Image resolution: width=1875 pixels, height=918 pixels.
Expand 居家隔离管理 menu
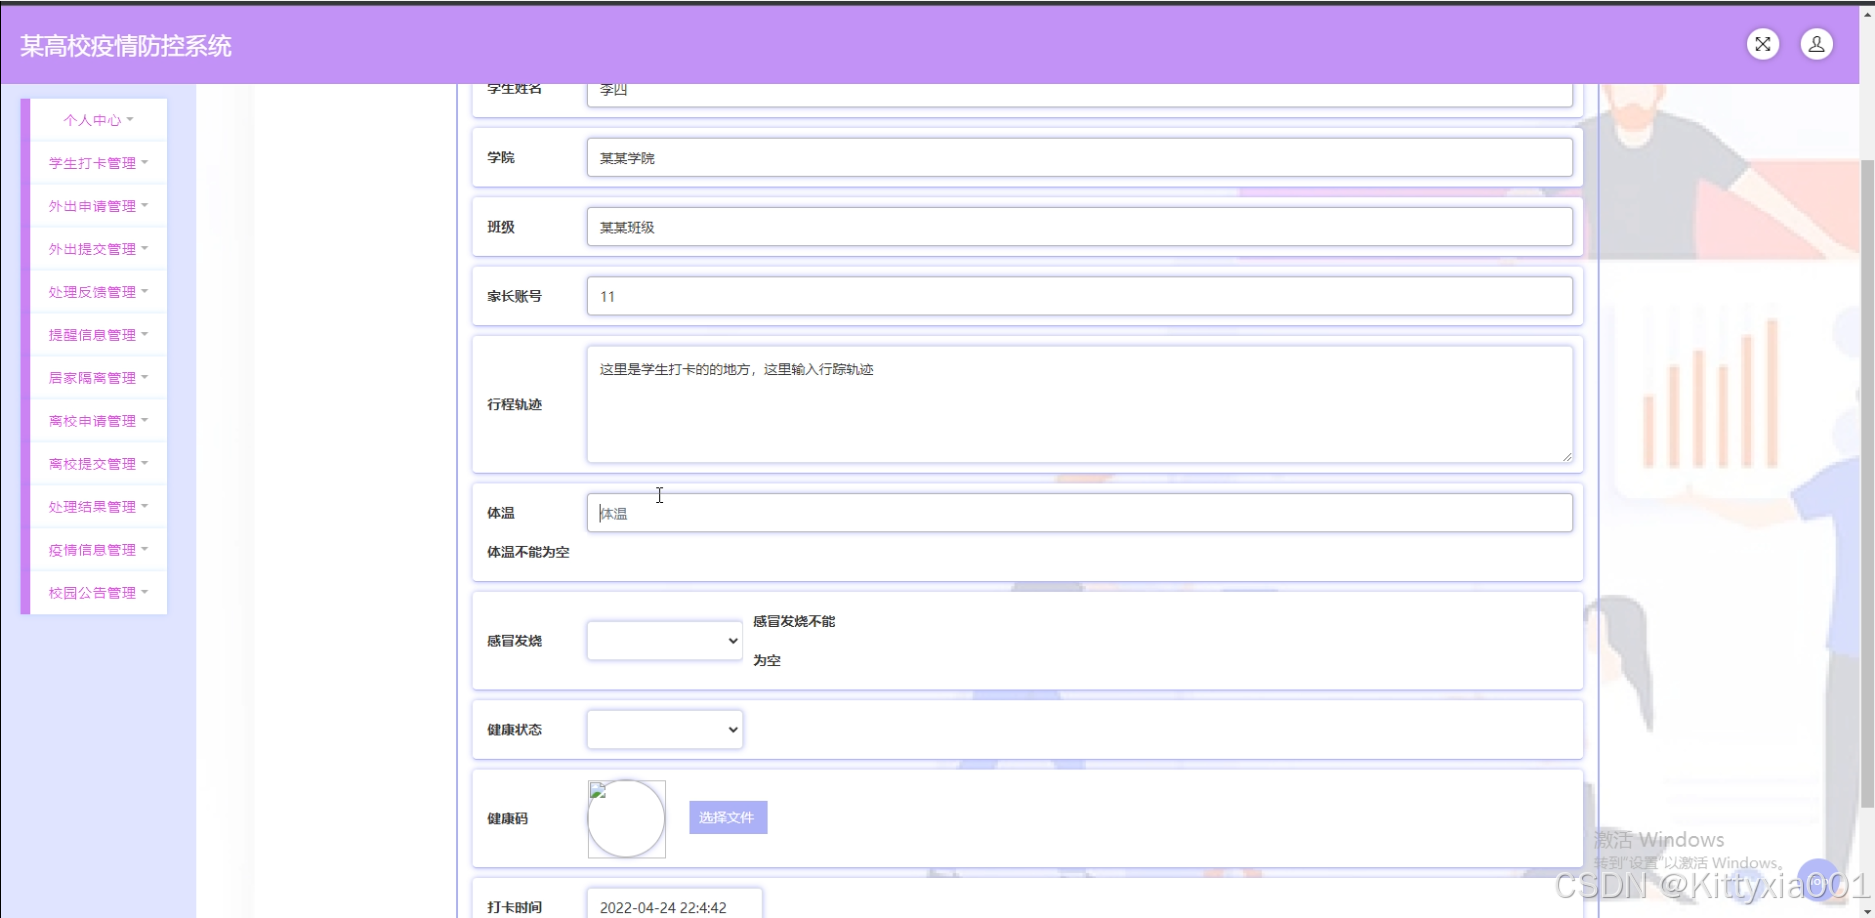tap(98, 378)
